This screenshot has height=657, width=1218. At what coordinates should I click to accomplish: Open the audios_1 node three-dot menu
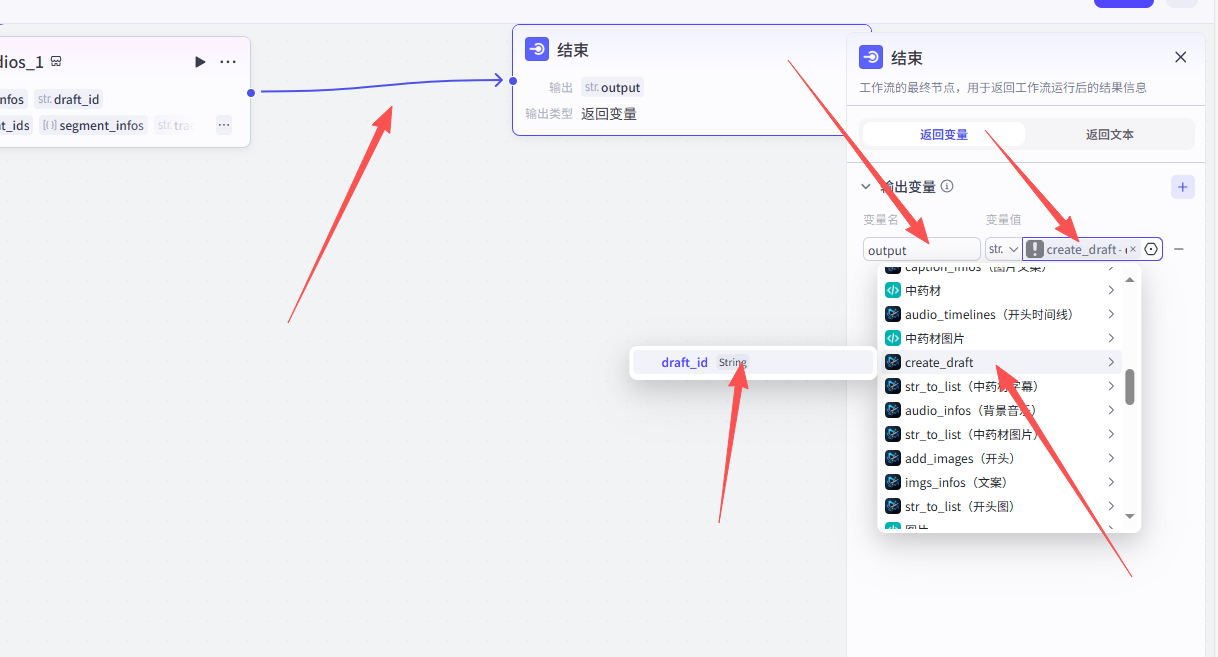(x=228, y=62)
